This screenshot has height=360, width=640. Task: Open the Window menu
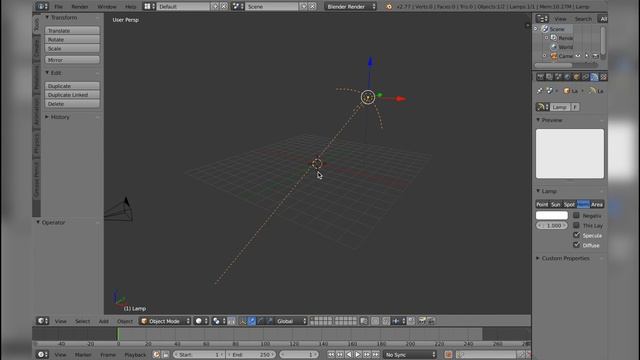pos(107,7)
